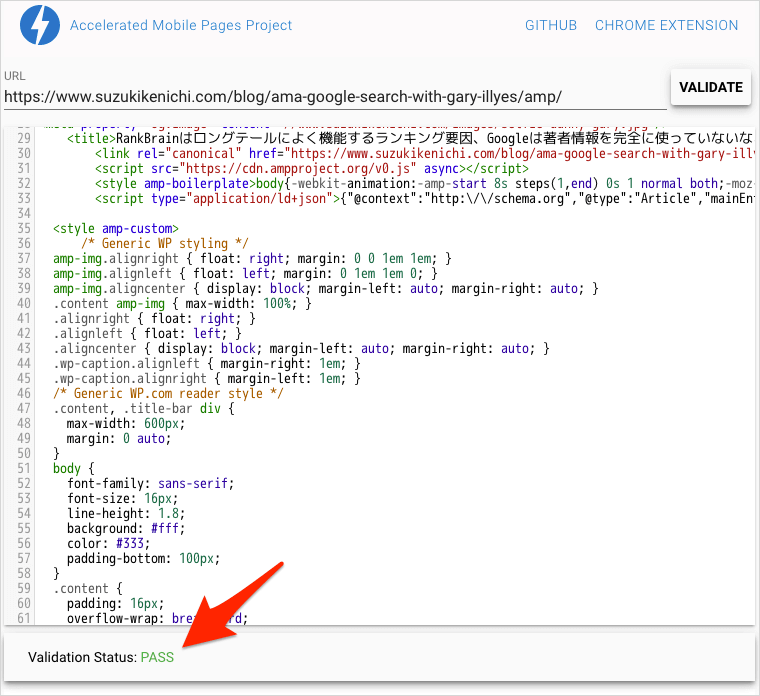Click the '<style amp-custom>' code line
This screenshot has width=760, height=696.
point(116,228)
